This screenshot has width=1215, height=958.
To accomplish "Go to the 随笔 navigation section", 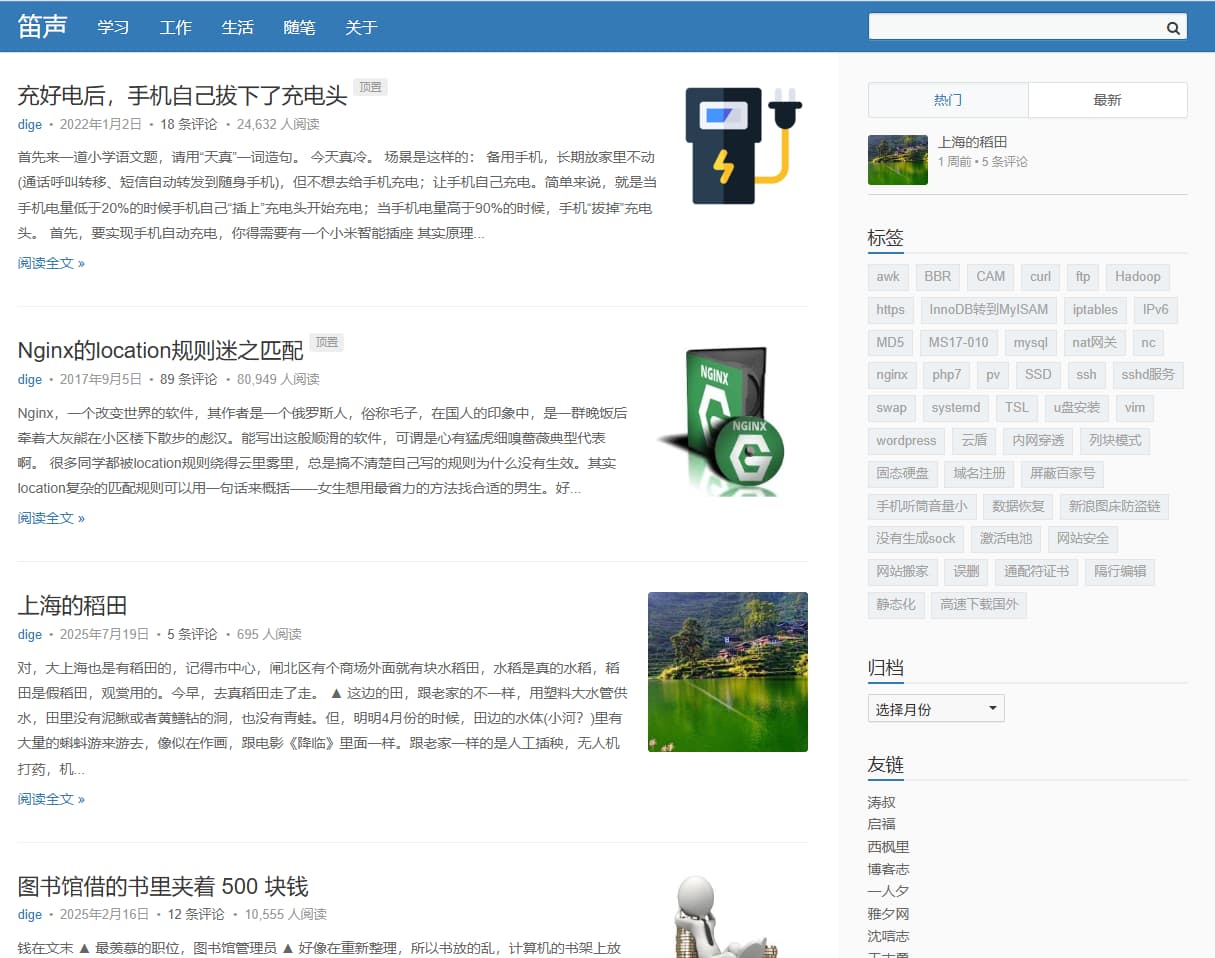I will pos(299,27).
